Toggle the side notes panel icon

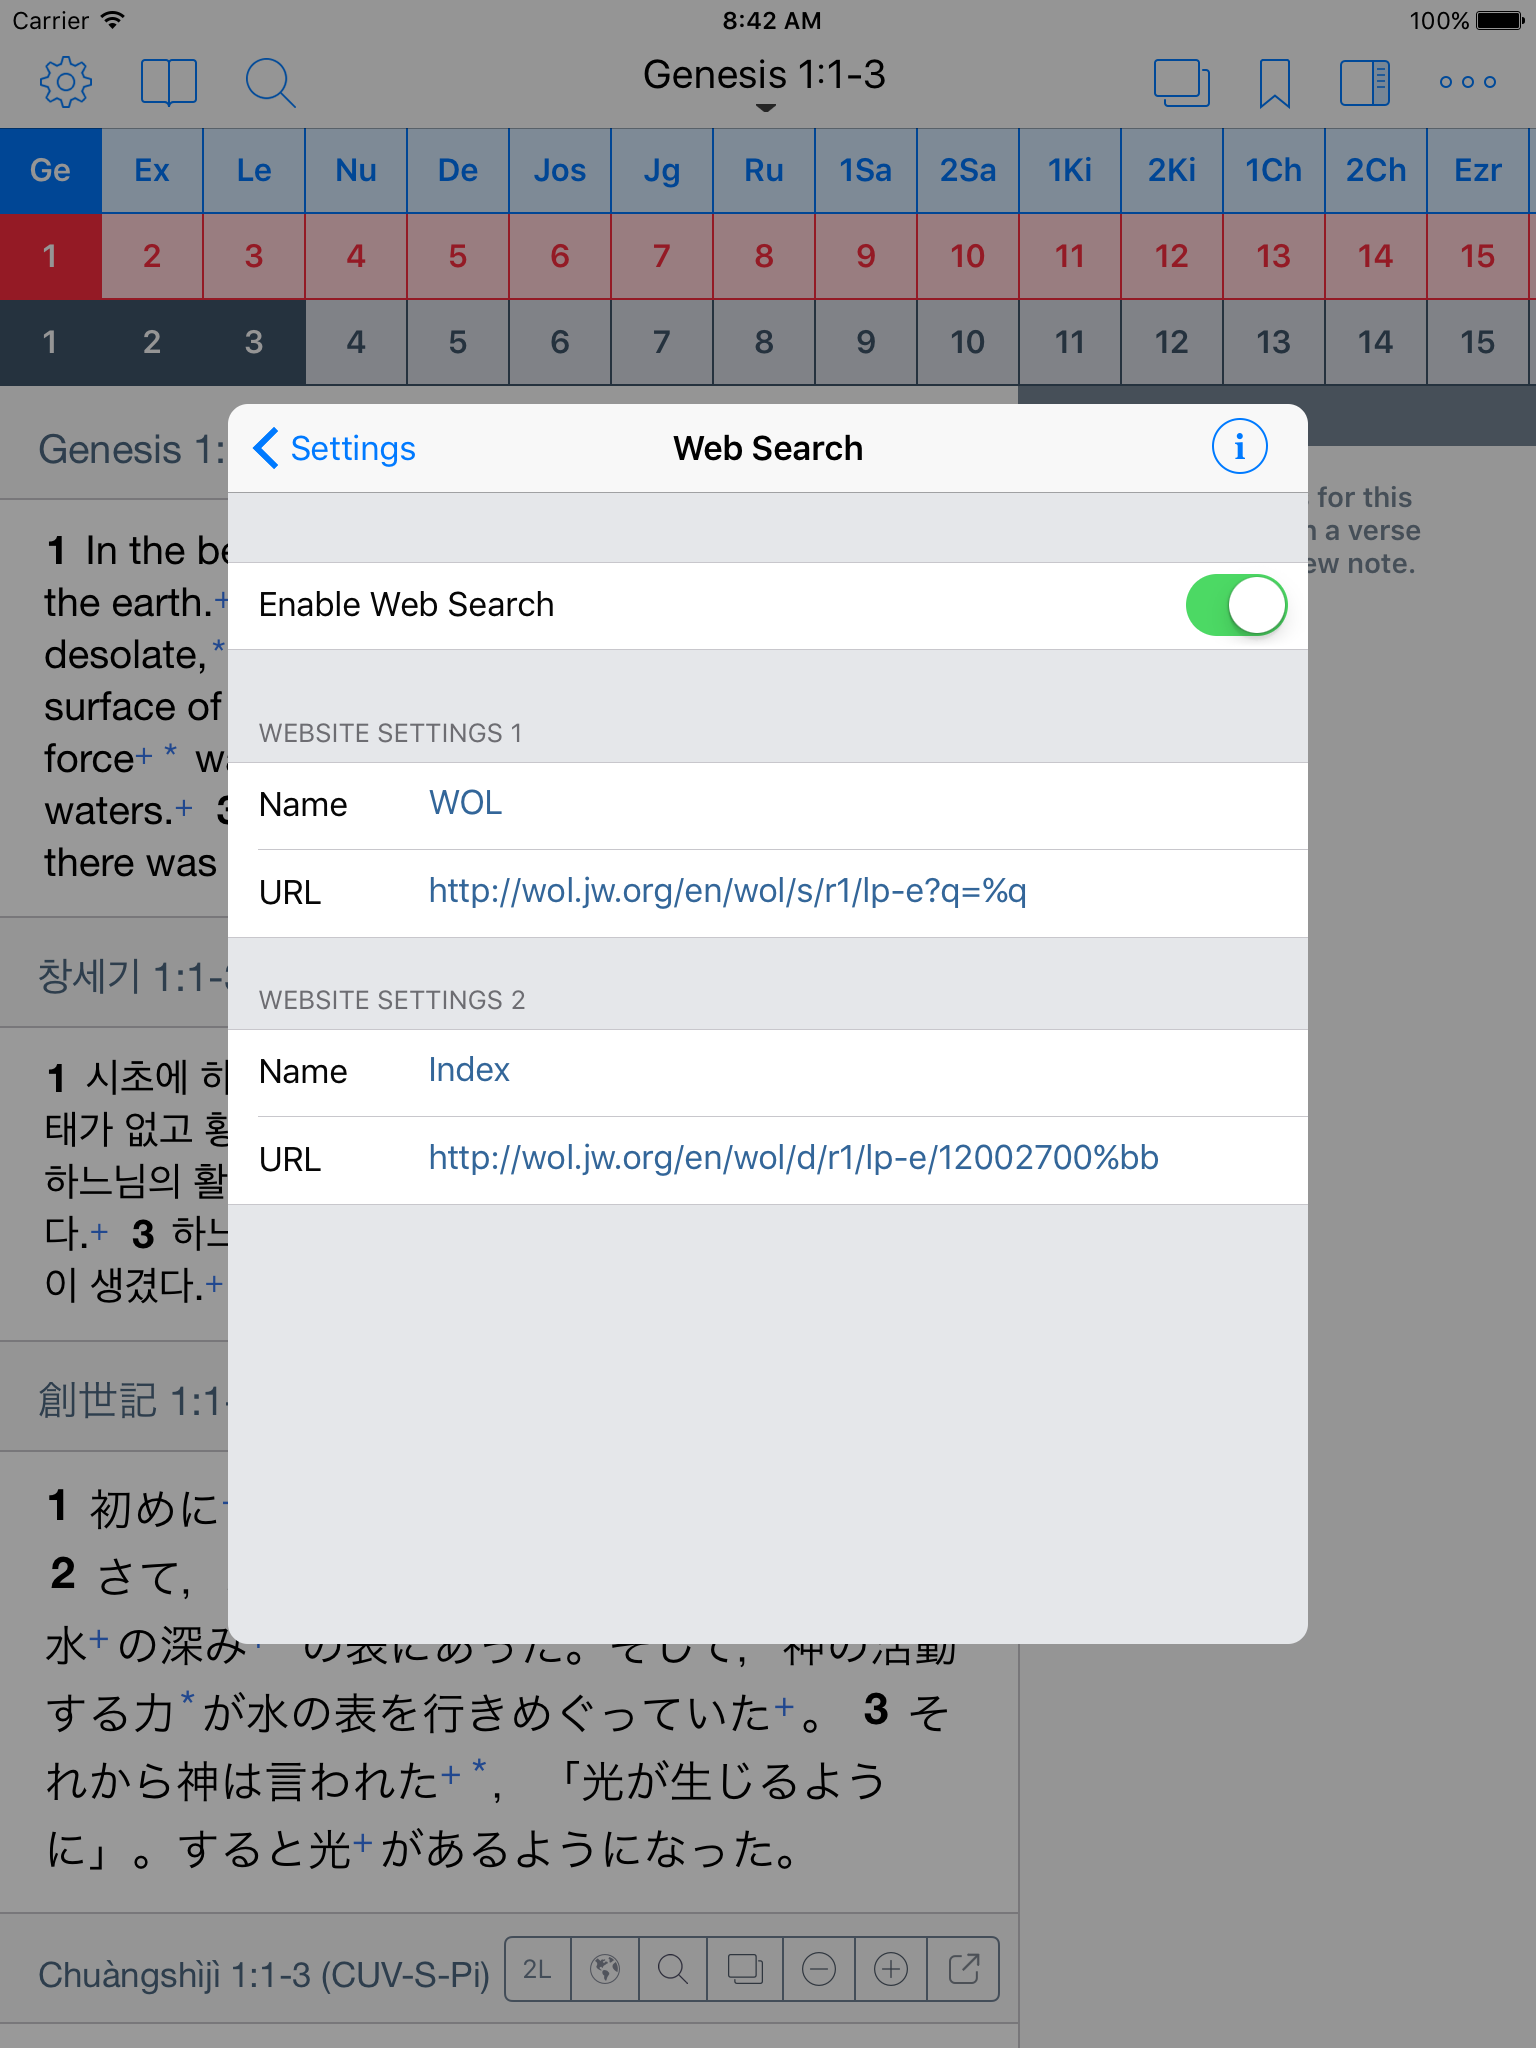[1364, 82]
